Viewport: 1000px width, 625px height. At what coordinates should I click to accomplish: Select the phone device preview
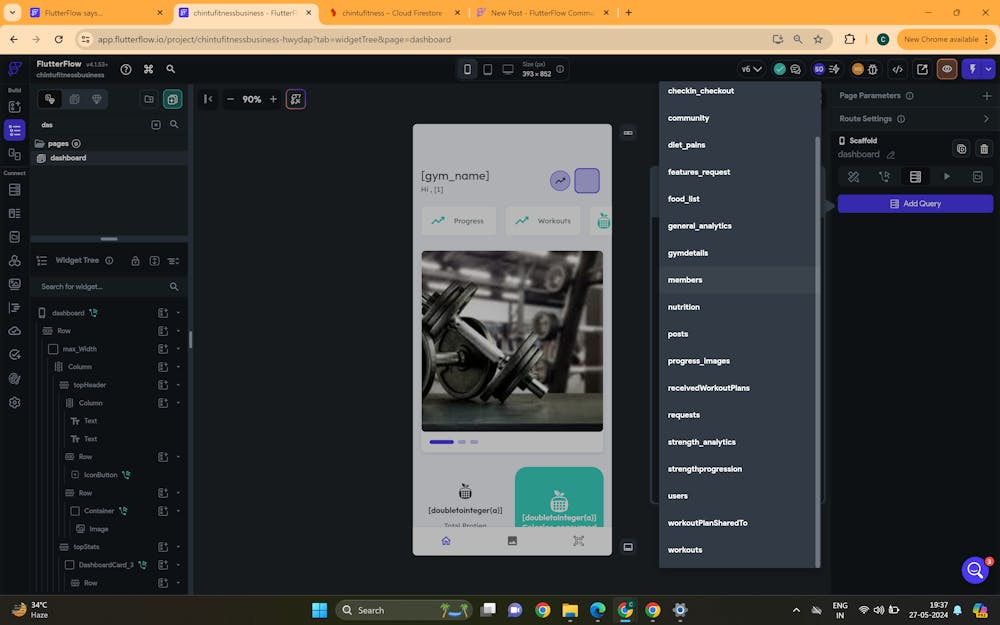467,69
